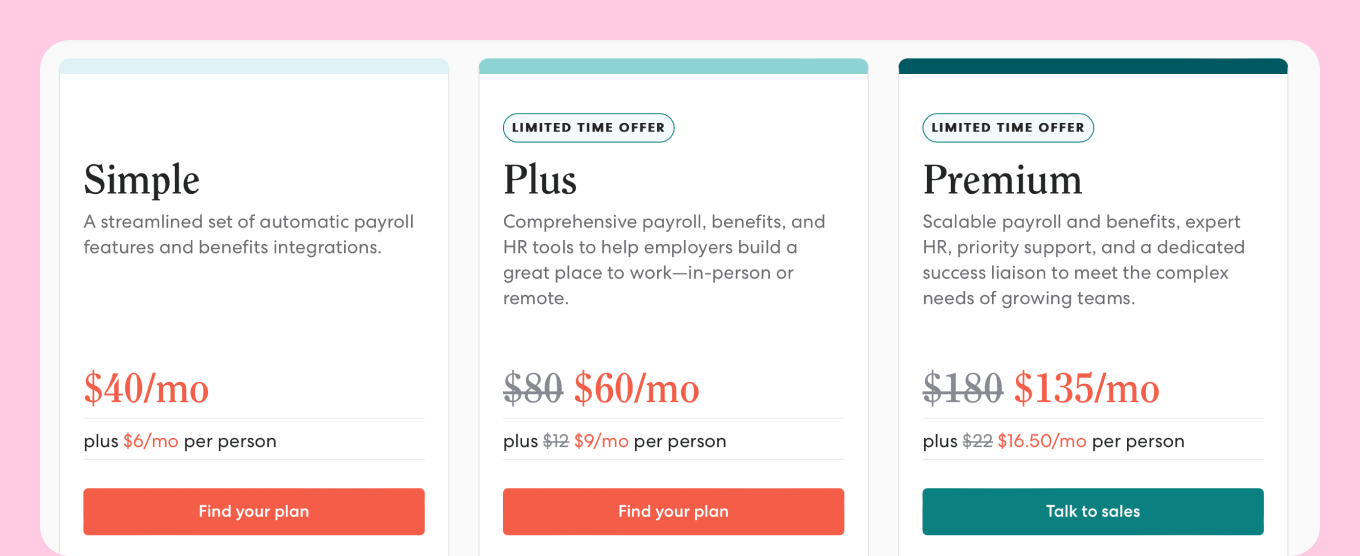The height and width of the screenshot is (556, 1360).
Task: Click the struck-through $180 price
Action: tap(963, 388)
